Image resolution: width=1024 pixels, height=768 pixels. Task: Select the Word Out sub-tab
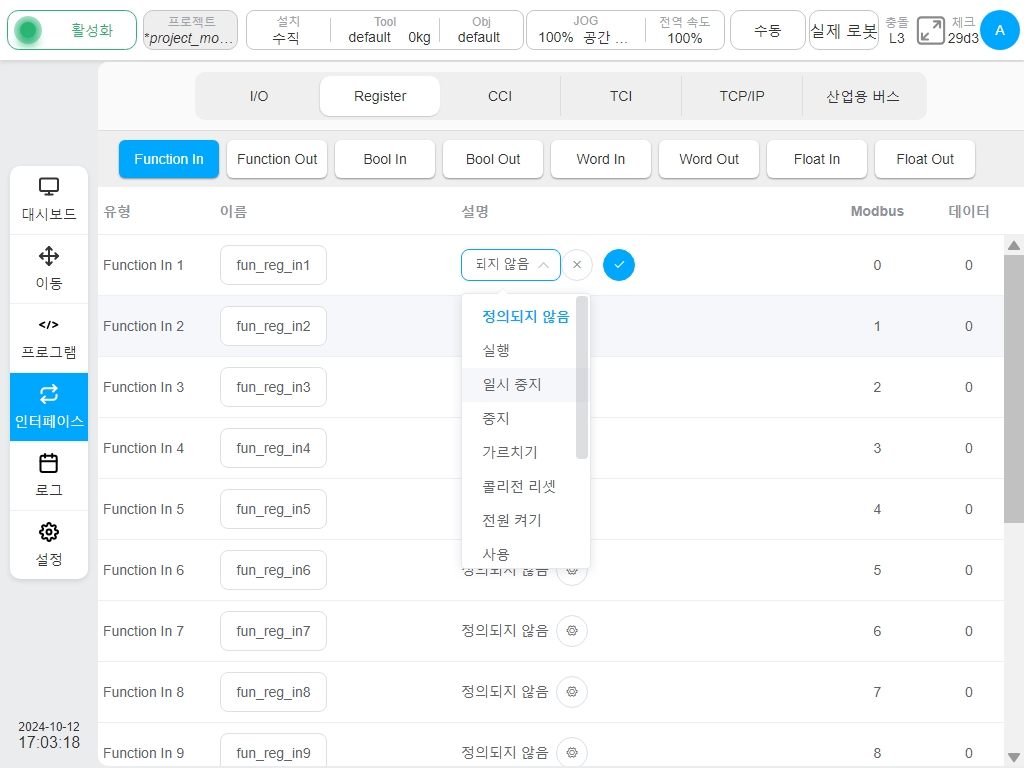(709, 159)
